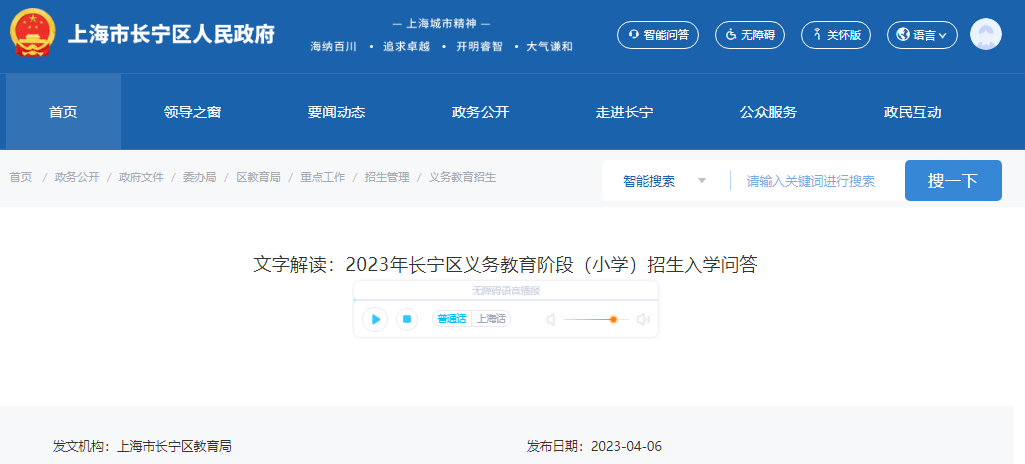This screenshot has width=1025, height=464.
Task: Play the audio narration
Action: 375,319
